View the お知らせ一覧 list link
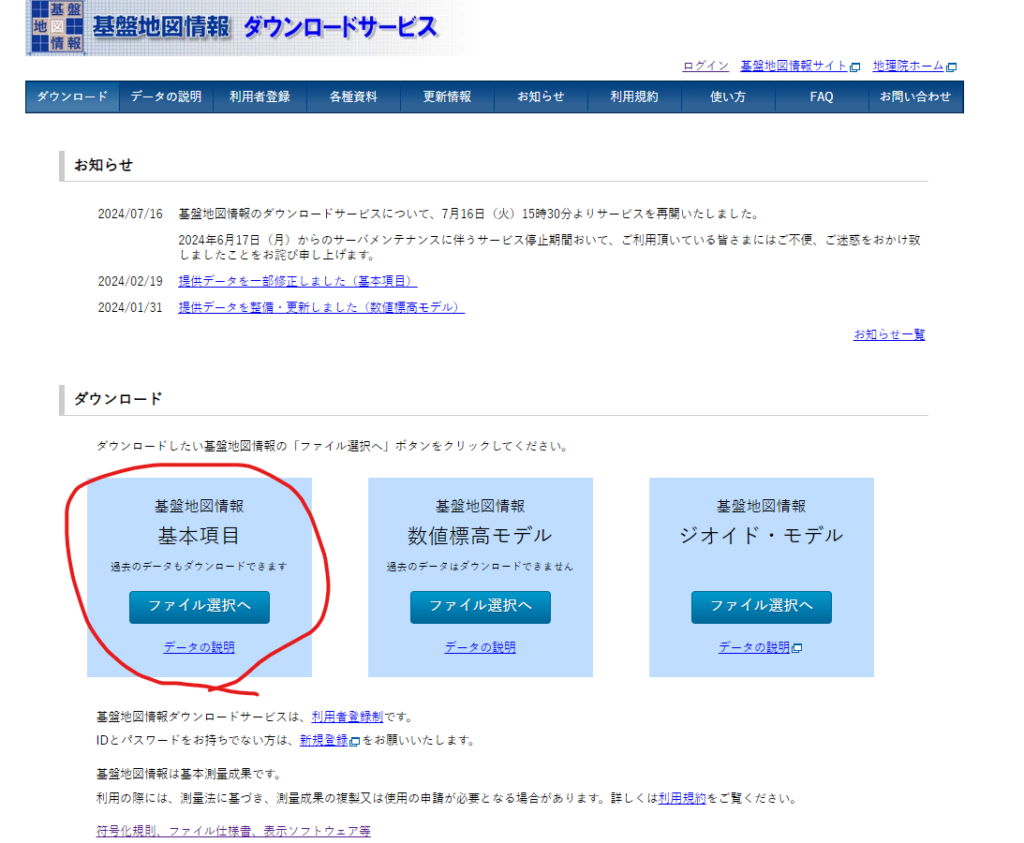Viewport: 1024px width, 843px height. (x=889, y=335)
